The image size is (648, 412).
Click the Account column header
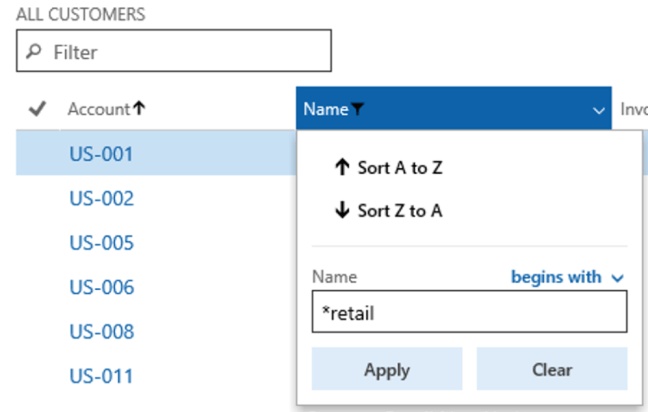pos(98,109)
